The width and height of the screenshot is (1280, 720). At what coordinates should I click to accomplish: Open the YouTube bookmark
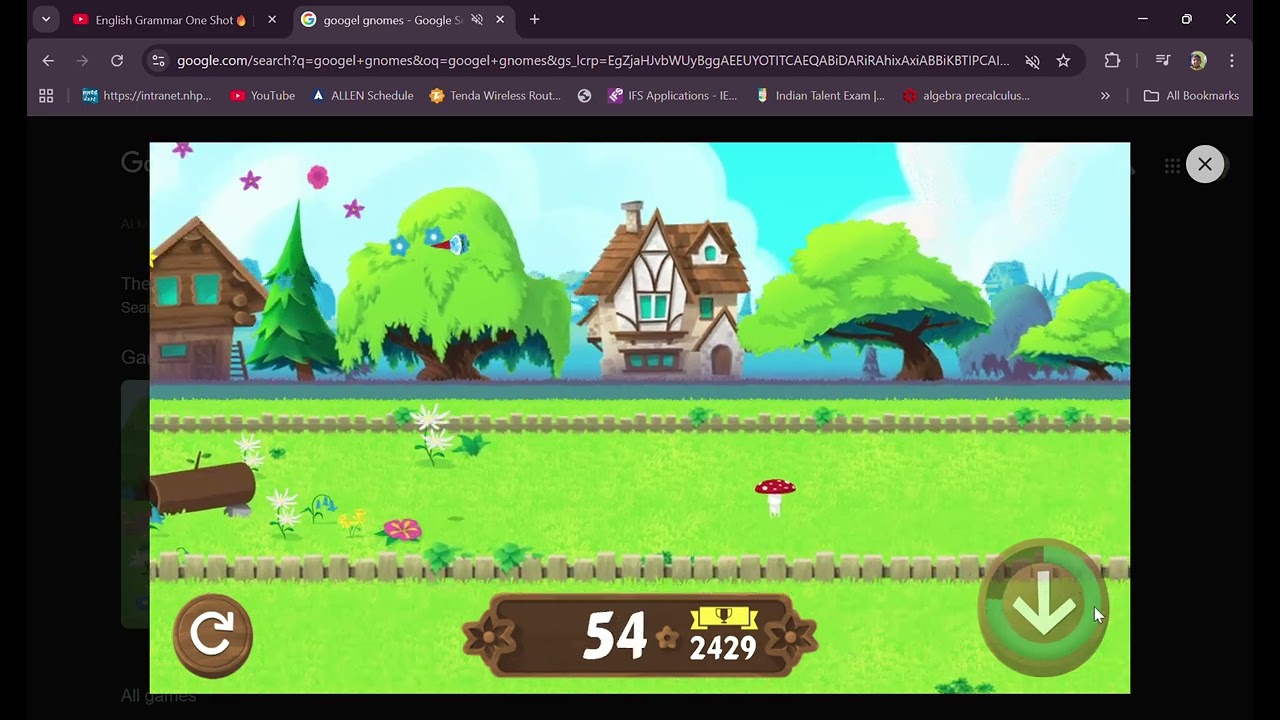tap(263, 96)
